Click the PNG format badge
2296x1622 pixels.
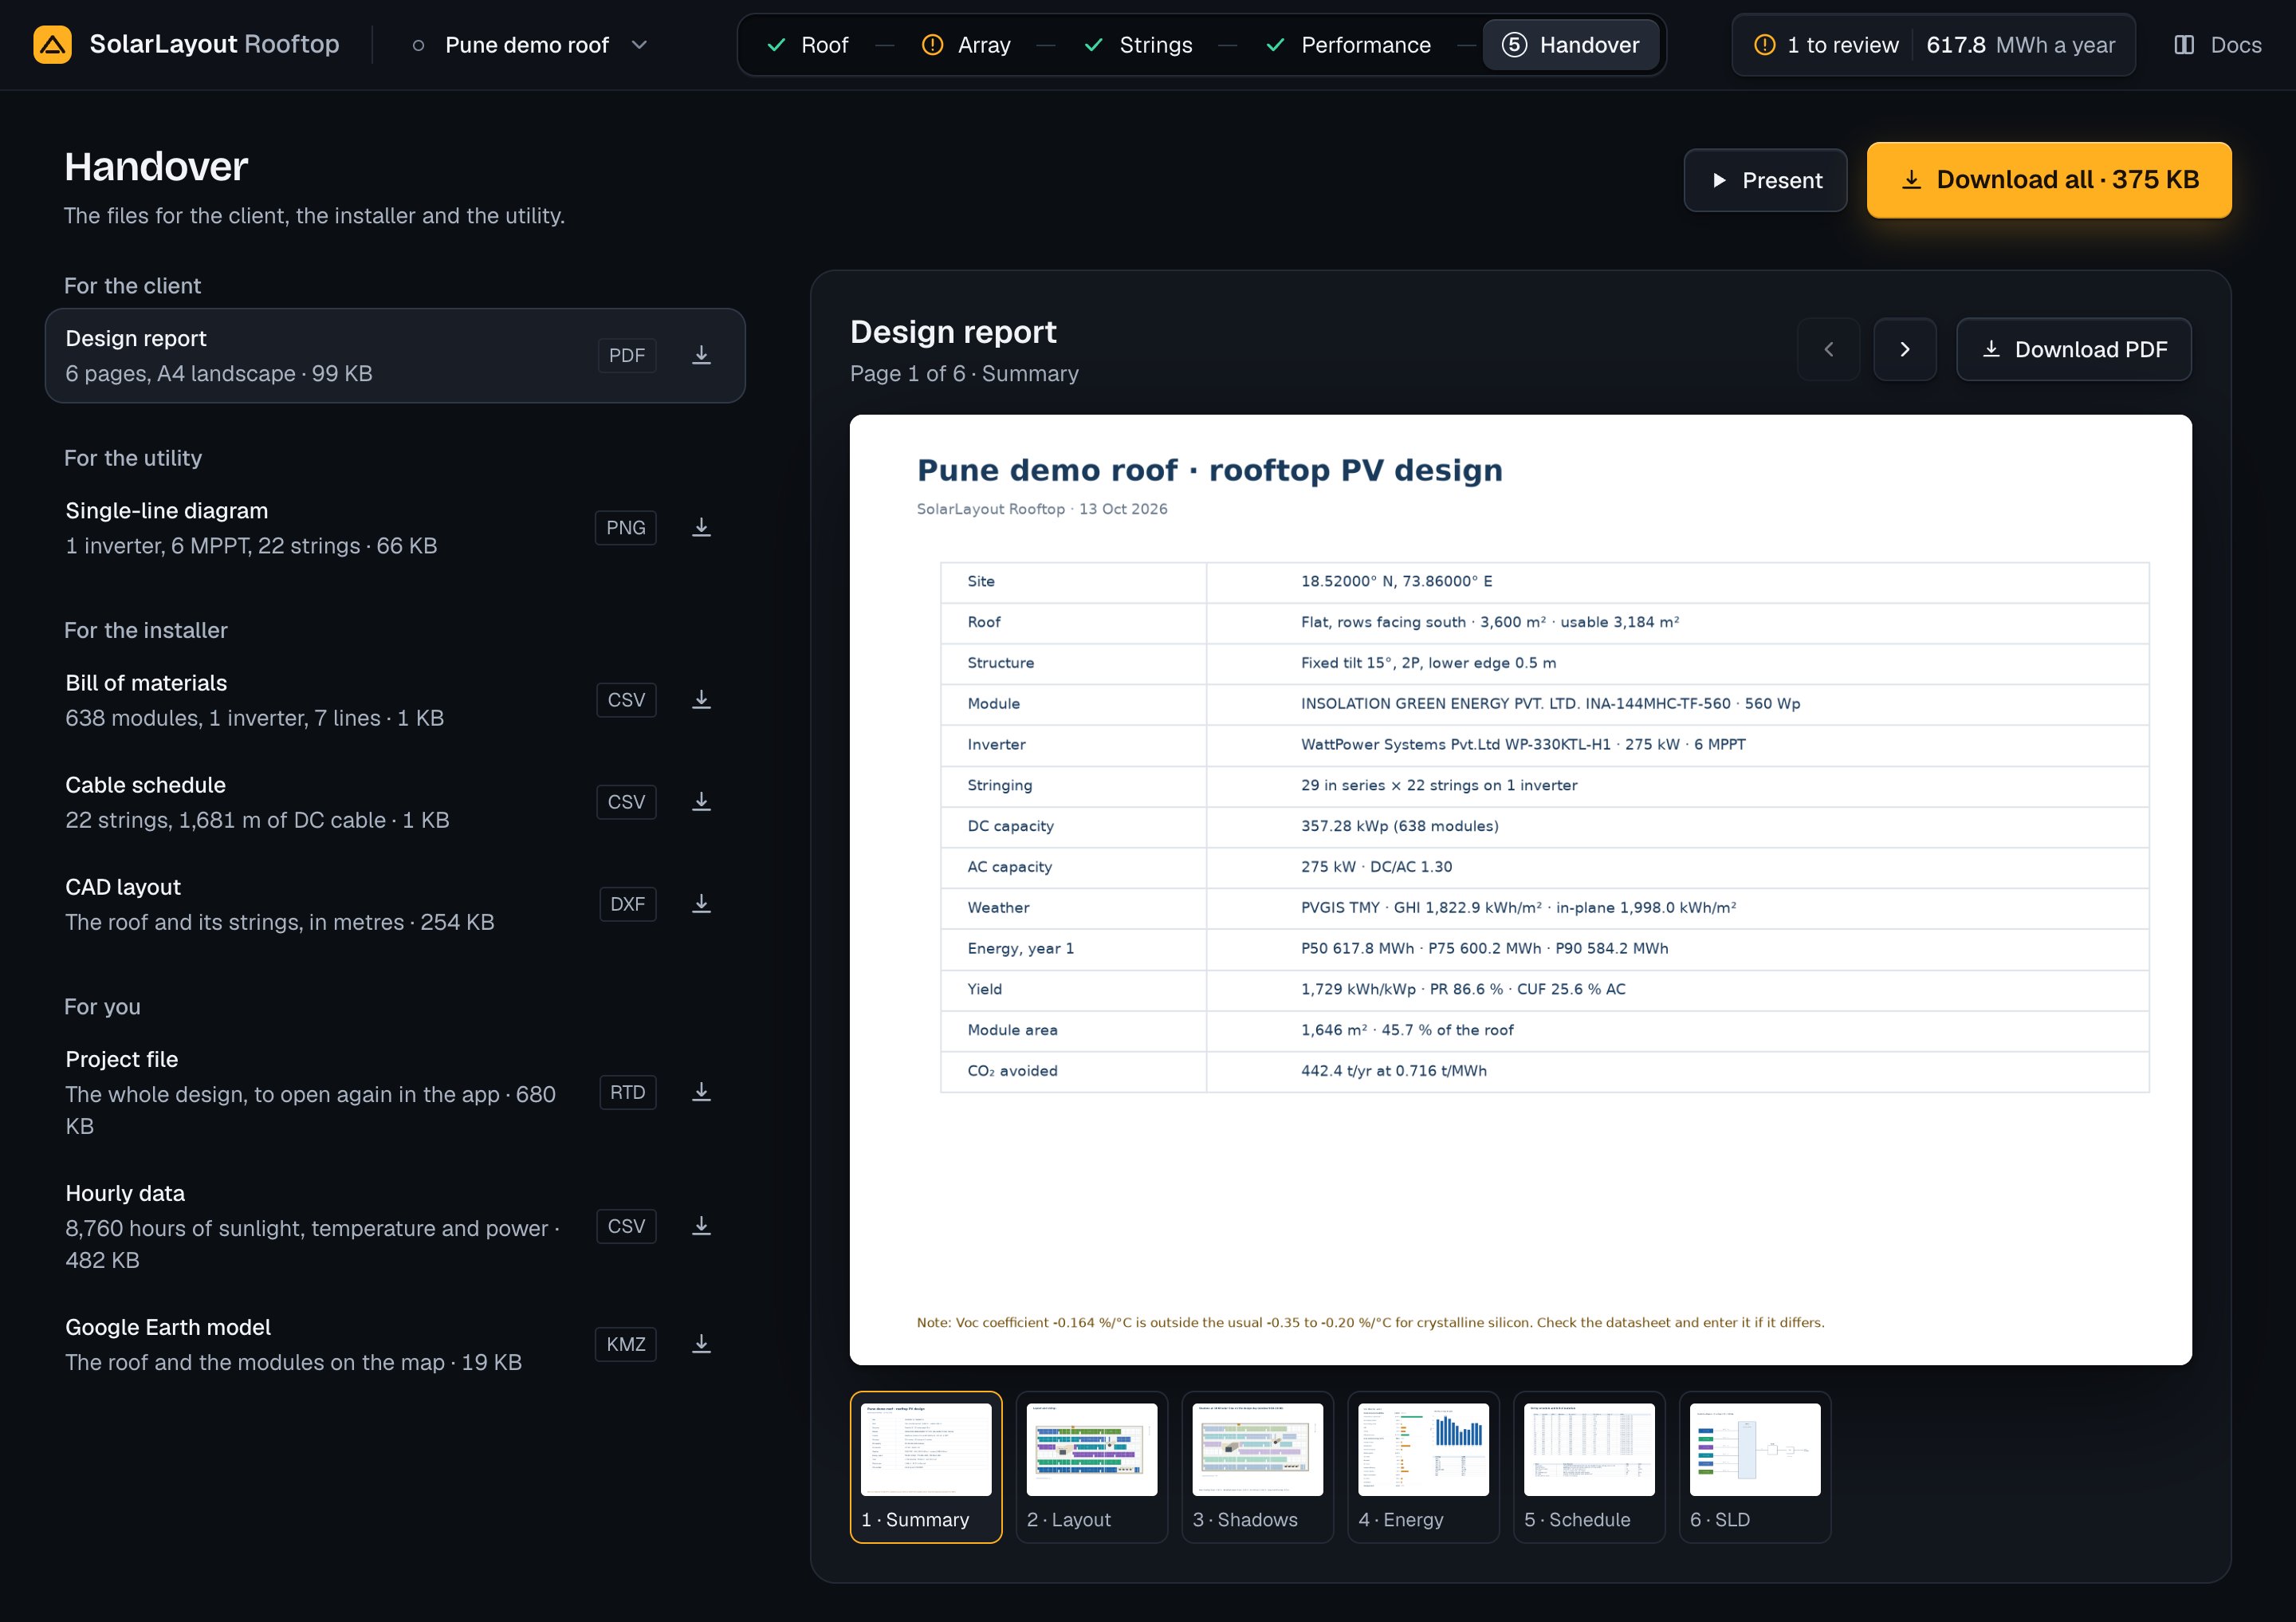pos(626,527)
